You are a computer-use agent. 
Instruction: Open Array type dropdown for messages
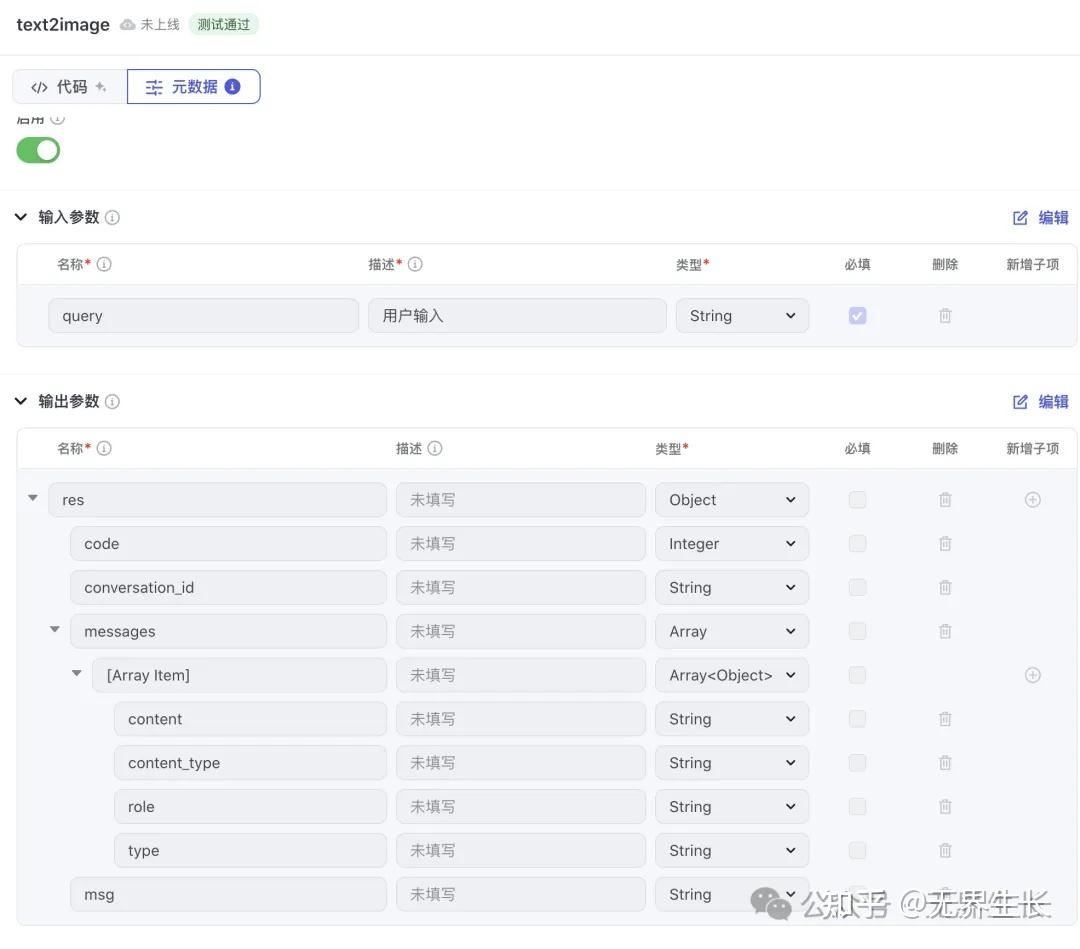click(x=731, y=631)
